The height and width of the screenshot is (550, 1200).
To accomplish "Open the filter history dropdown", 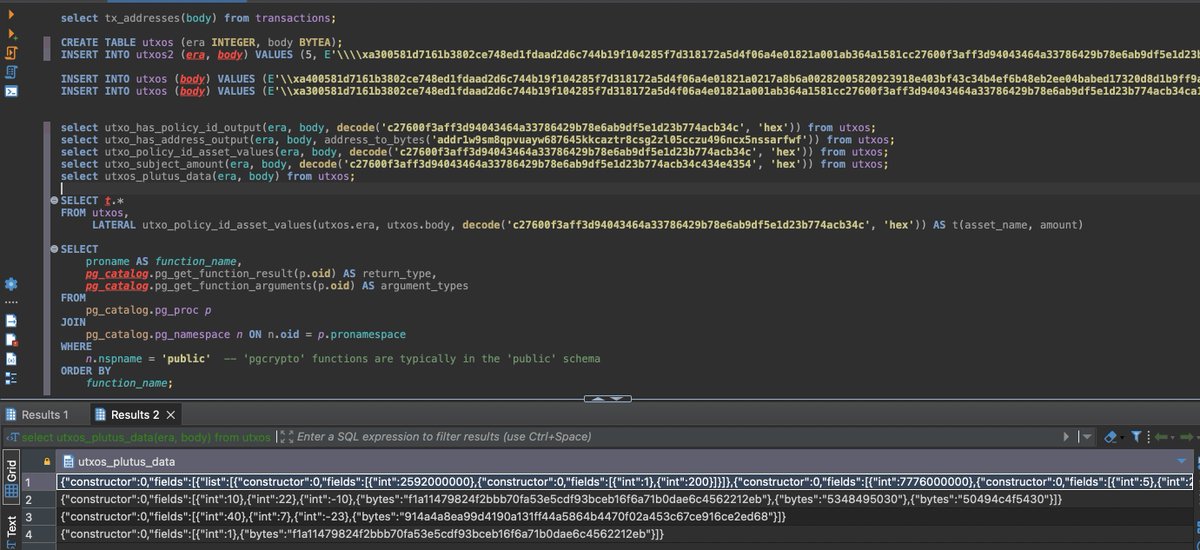I will point(1087,437).
